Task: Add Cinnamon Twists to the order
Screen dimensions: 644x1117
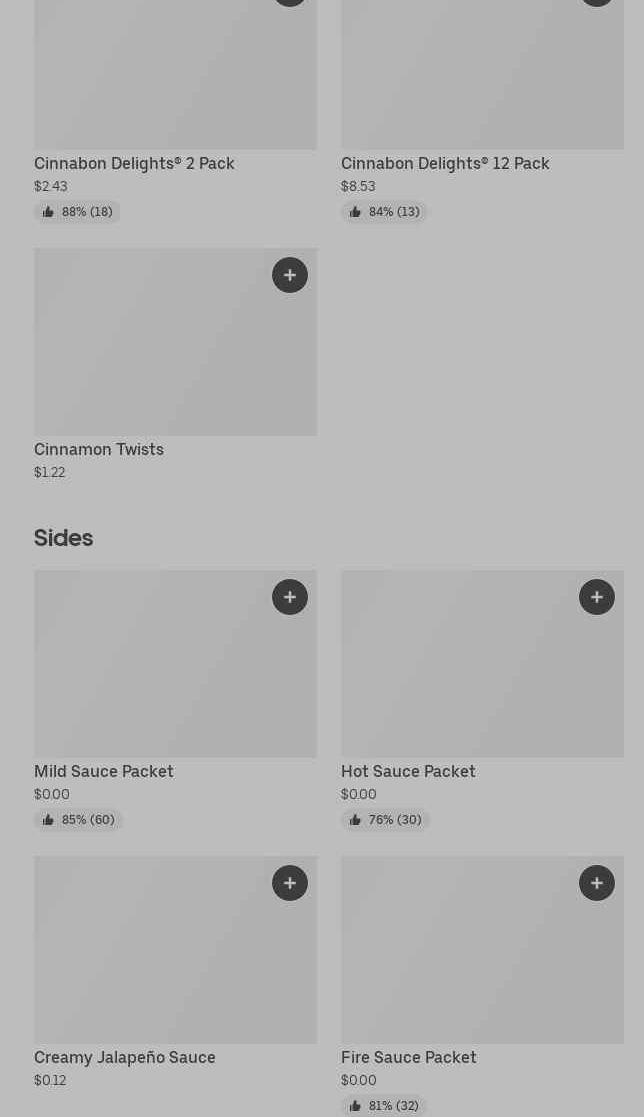Action: point(290,275)
